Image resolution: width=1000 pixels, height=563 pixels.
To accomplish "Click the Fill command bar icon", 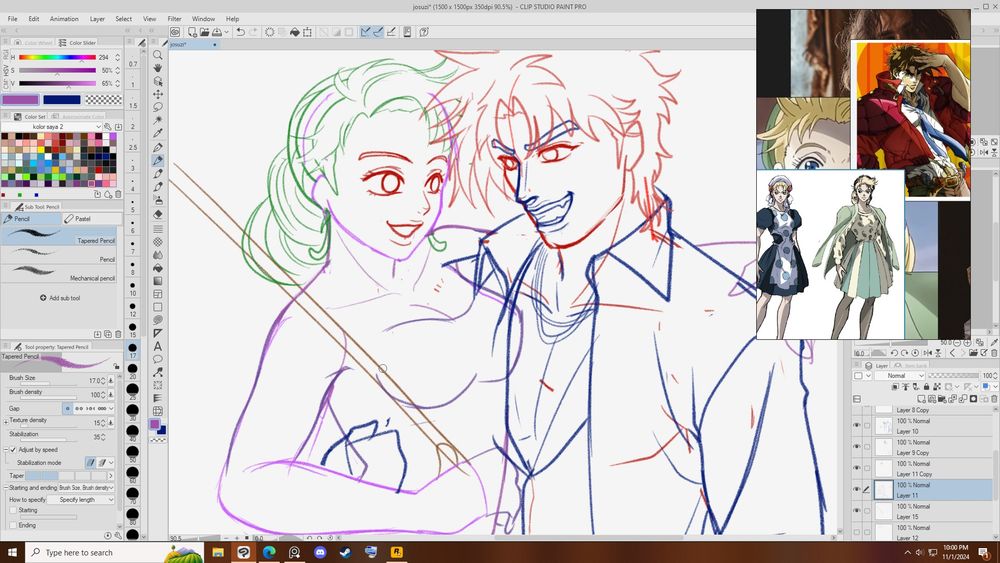I will tap(295, 32).
